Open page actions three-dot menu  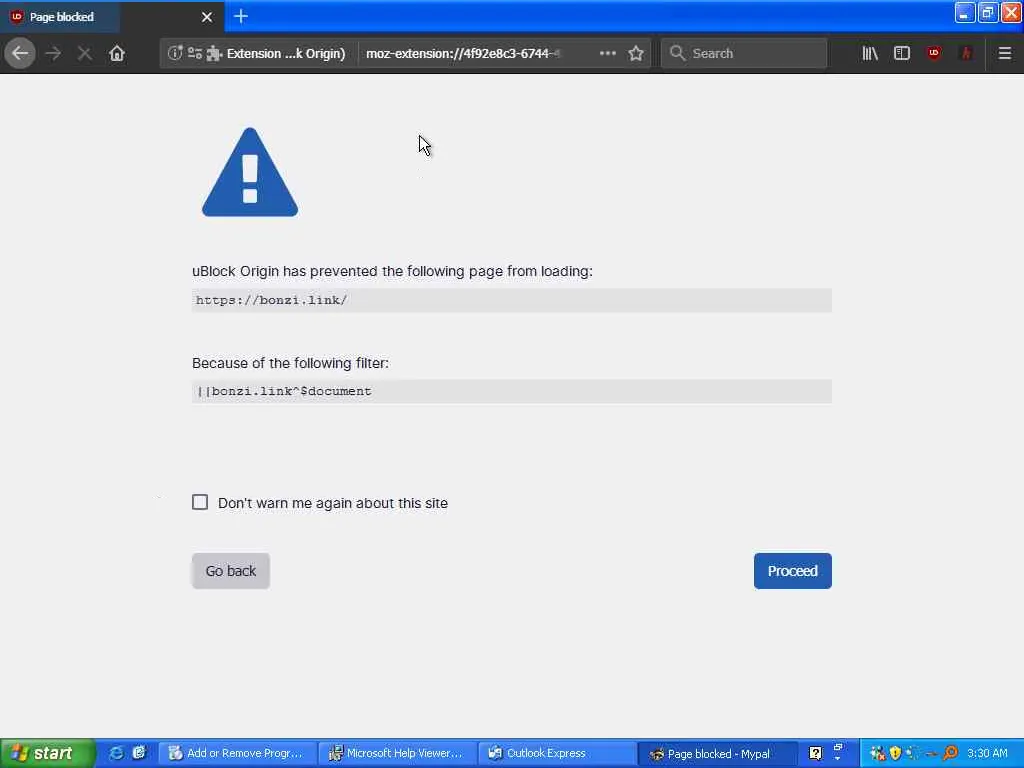[607, 54]
